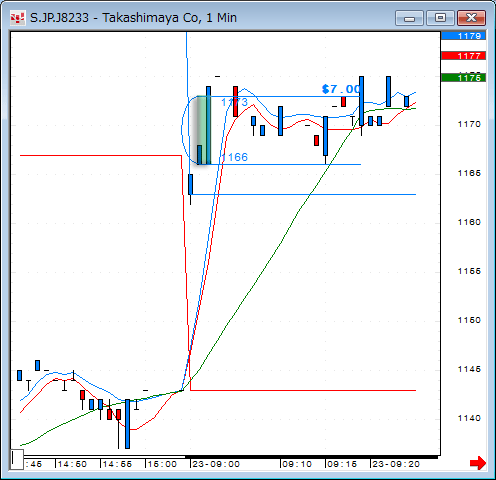Image resolution: width=496 pixels, height=480 pixels.
Task: Select the 1166 level label
Action: (235, 157)
